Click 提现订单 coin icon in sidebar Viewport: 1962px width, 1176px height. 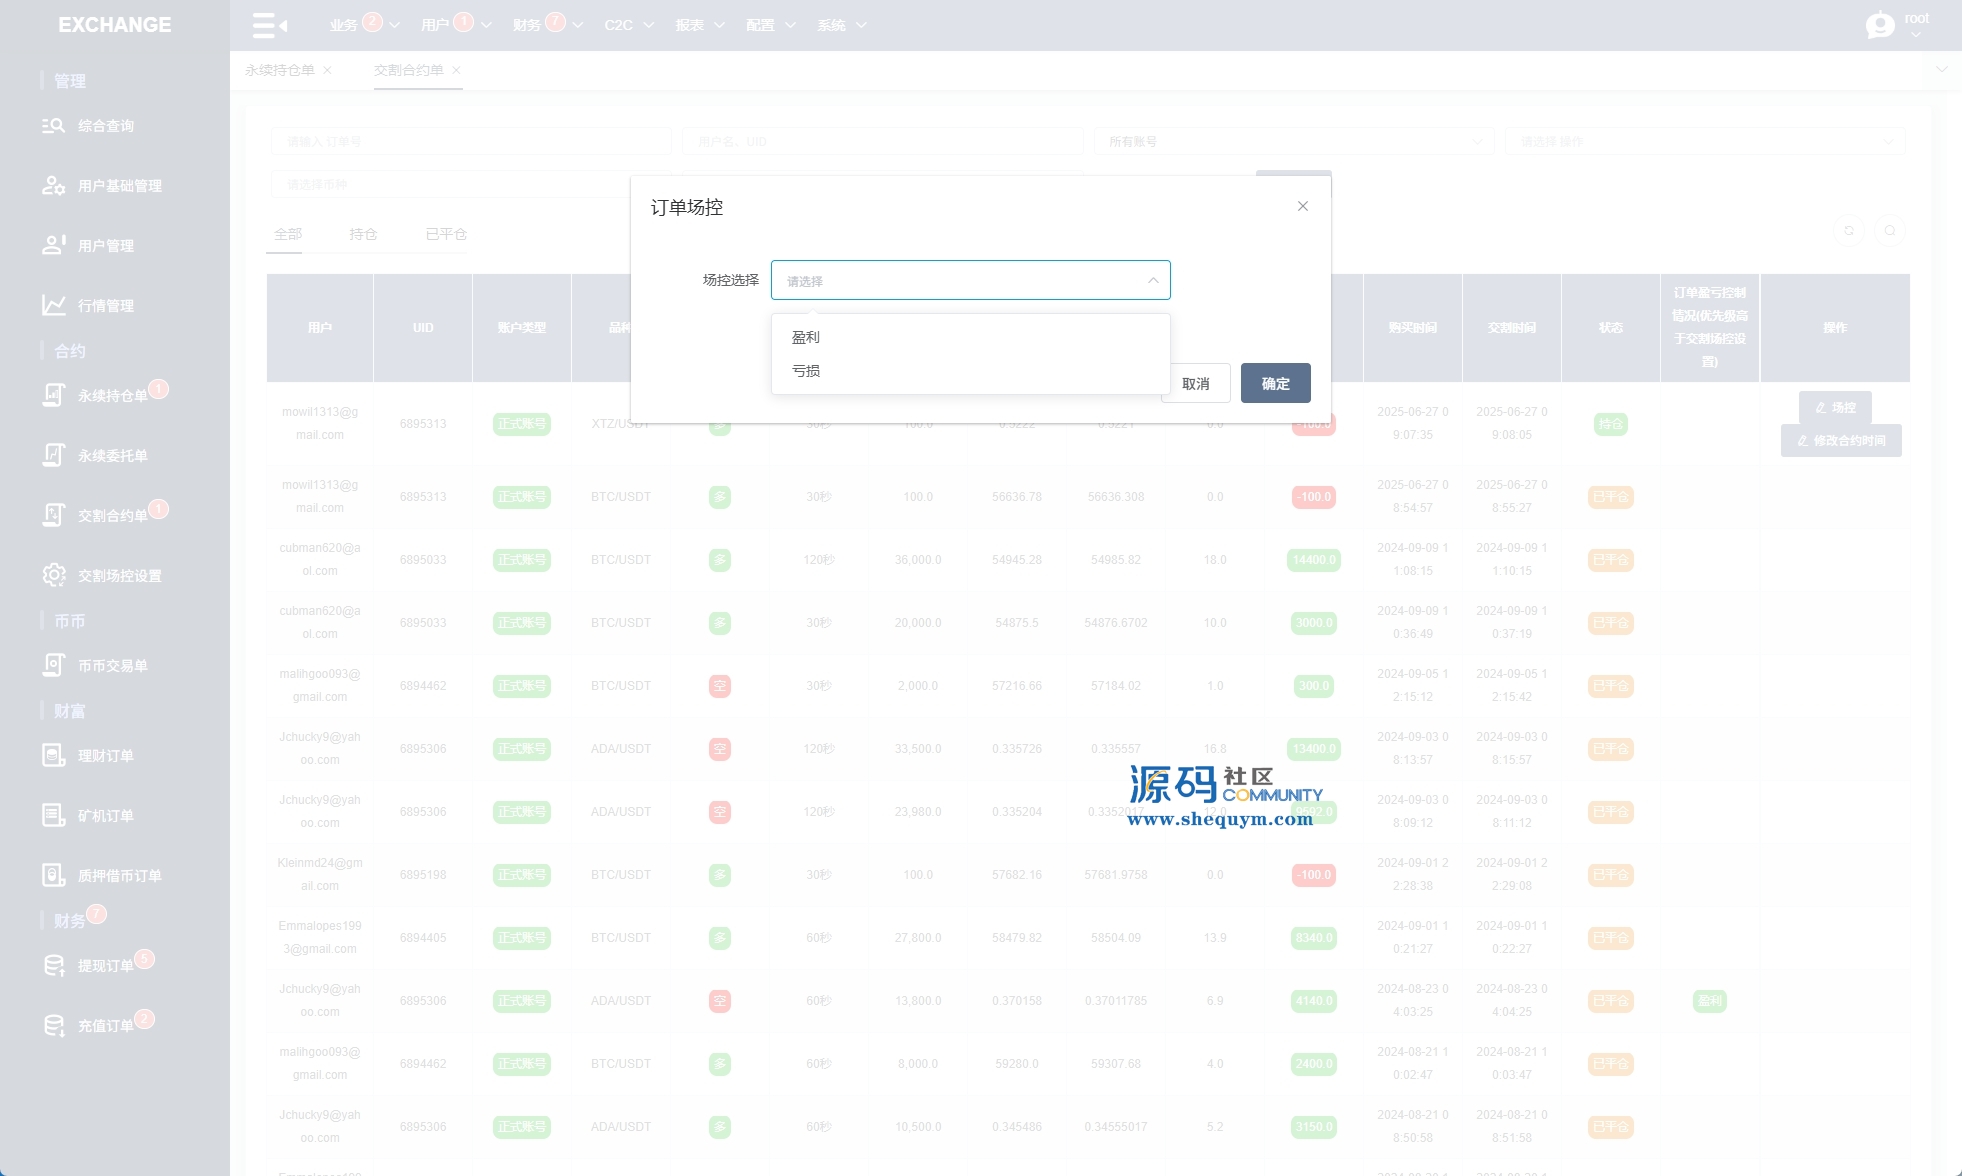pyautogui.click(x=53, y=966)
